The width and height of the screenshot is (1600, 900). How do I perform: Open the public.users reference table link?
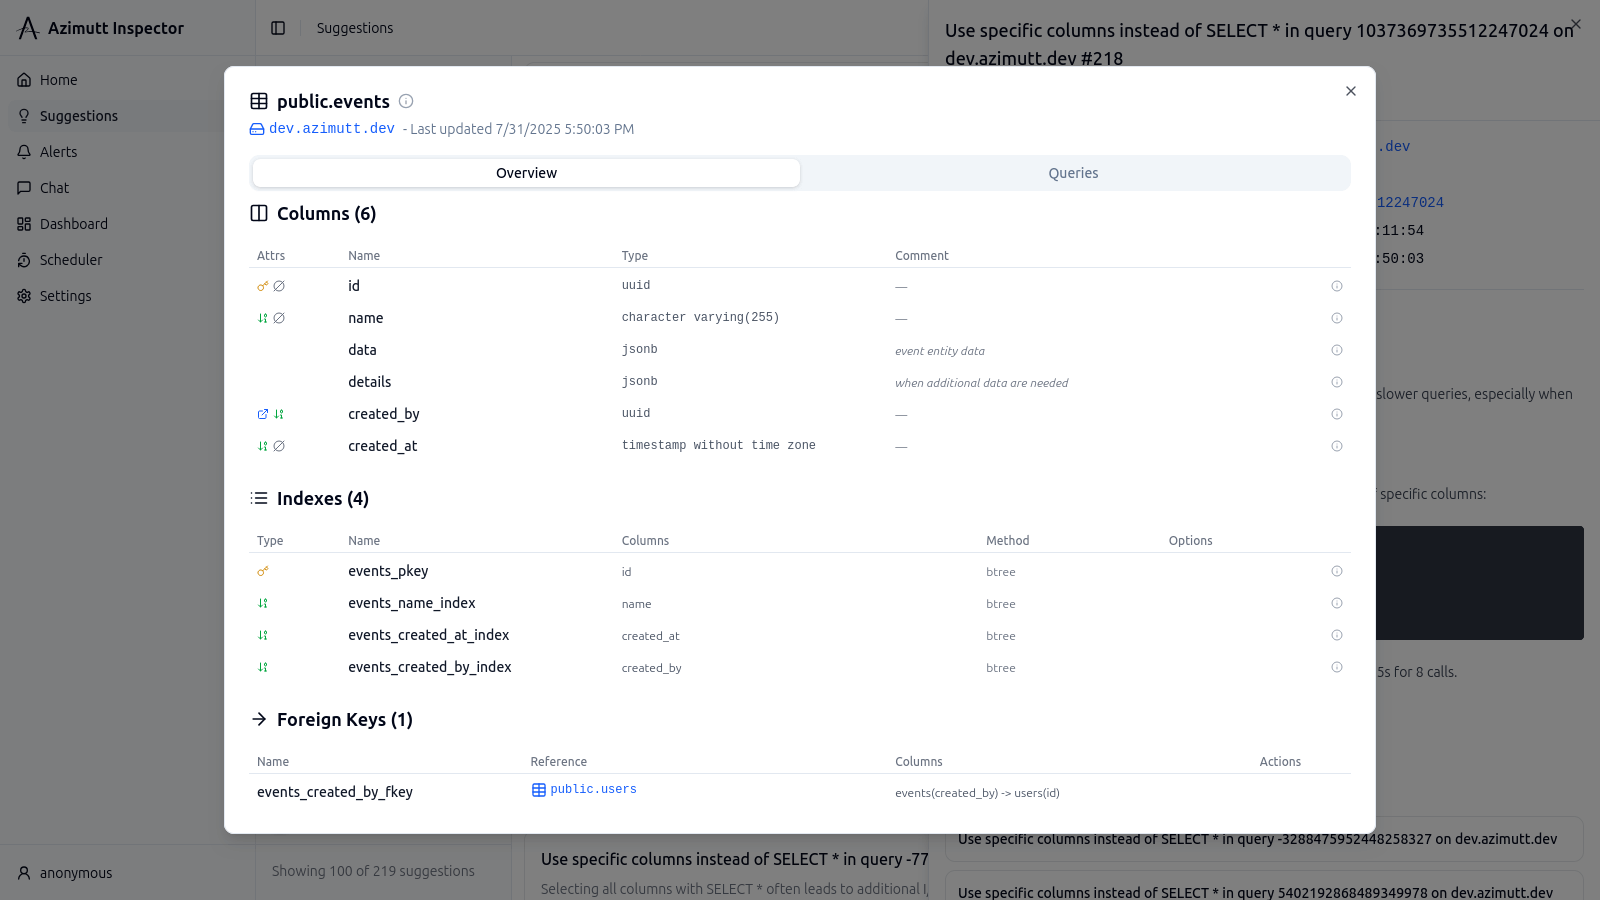[x=593, y=790]
